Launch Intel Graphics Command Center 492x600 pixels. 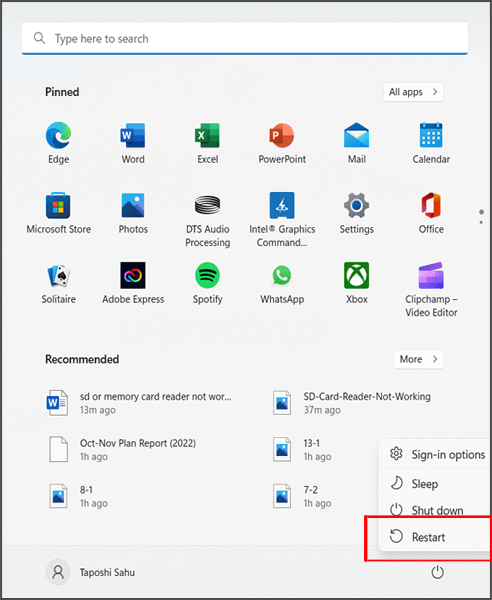click(282, 220)
